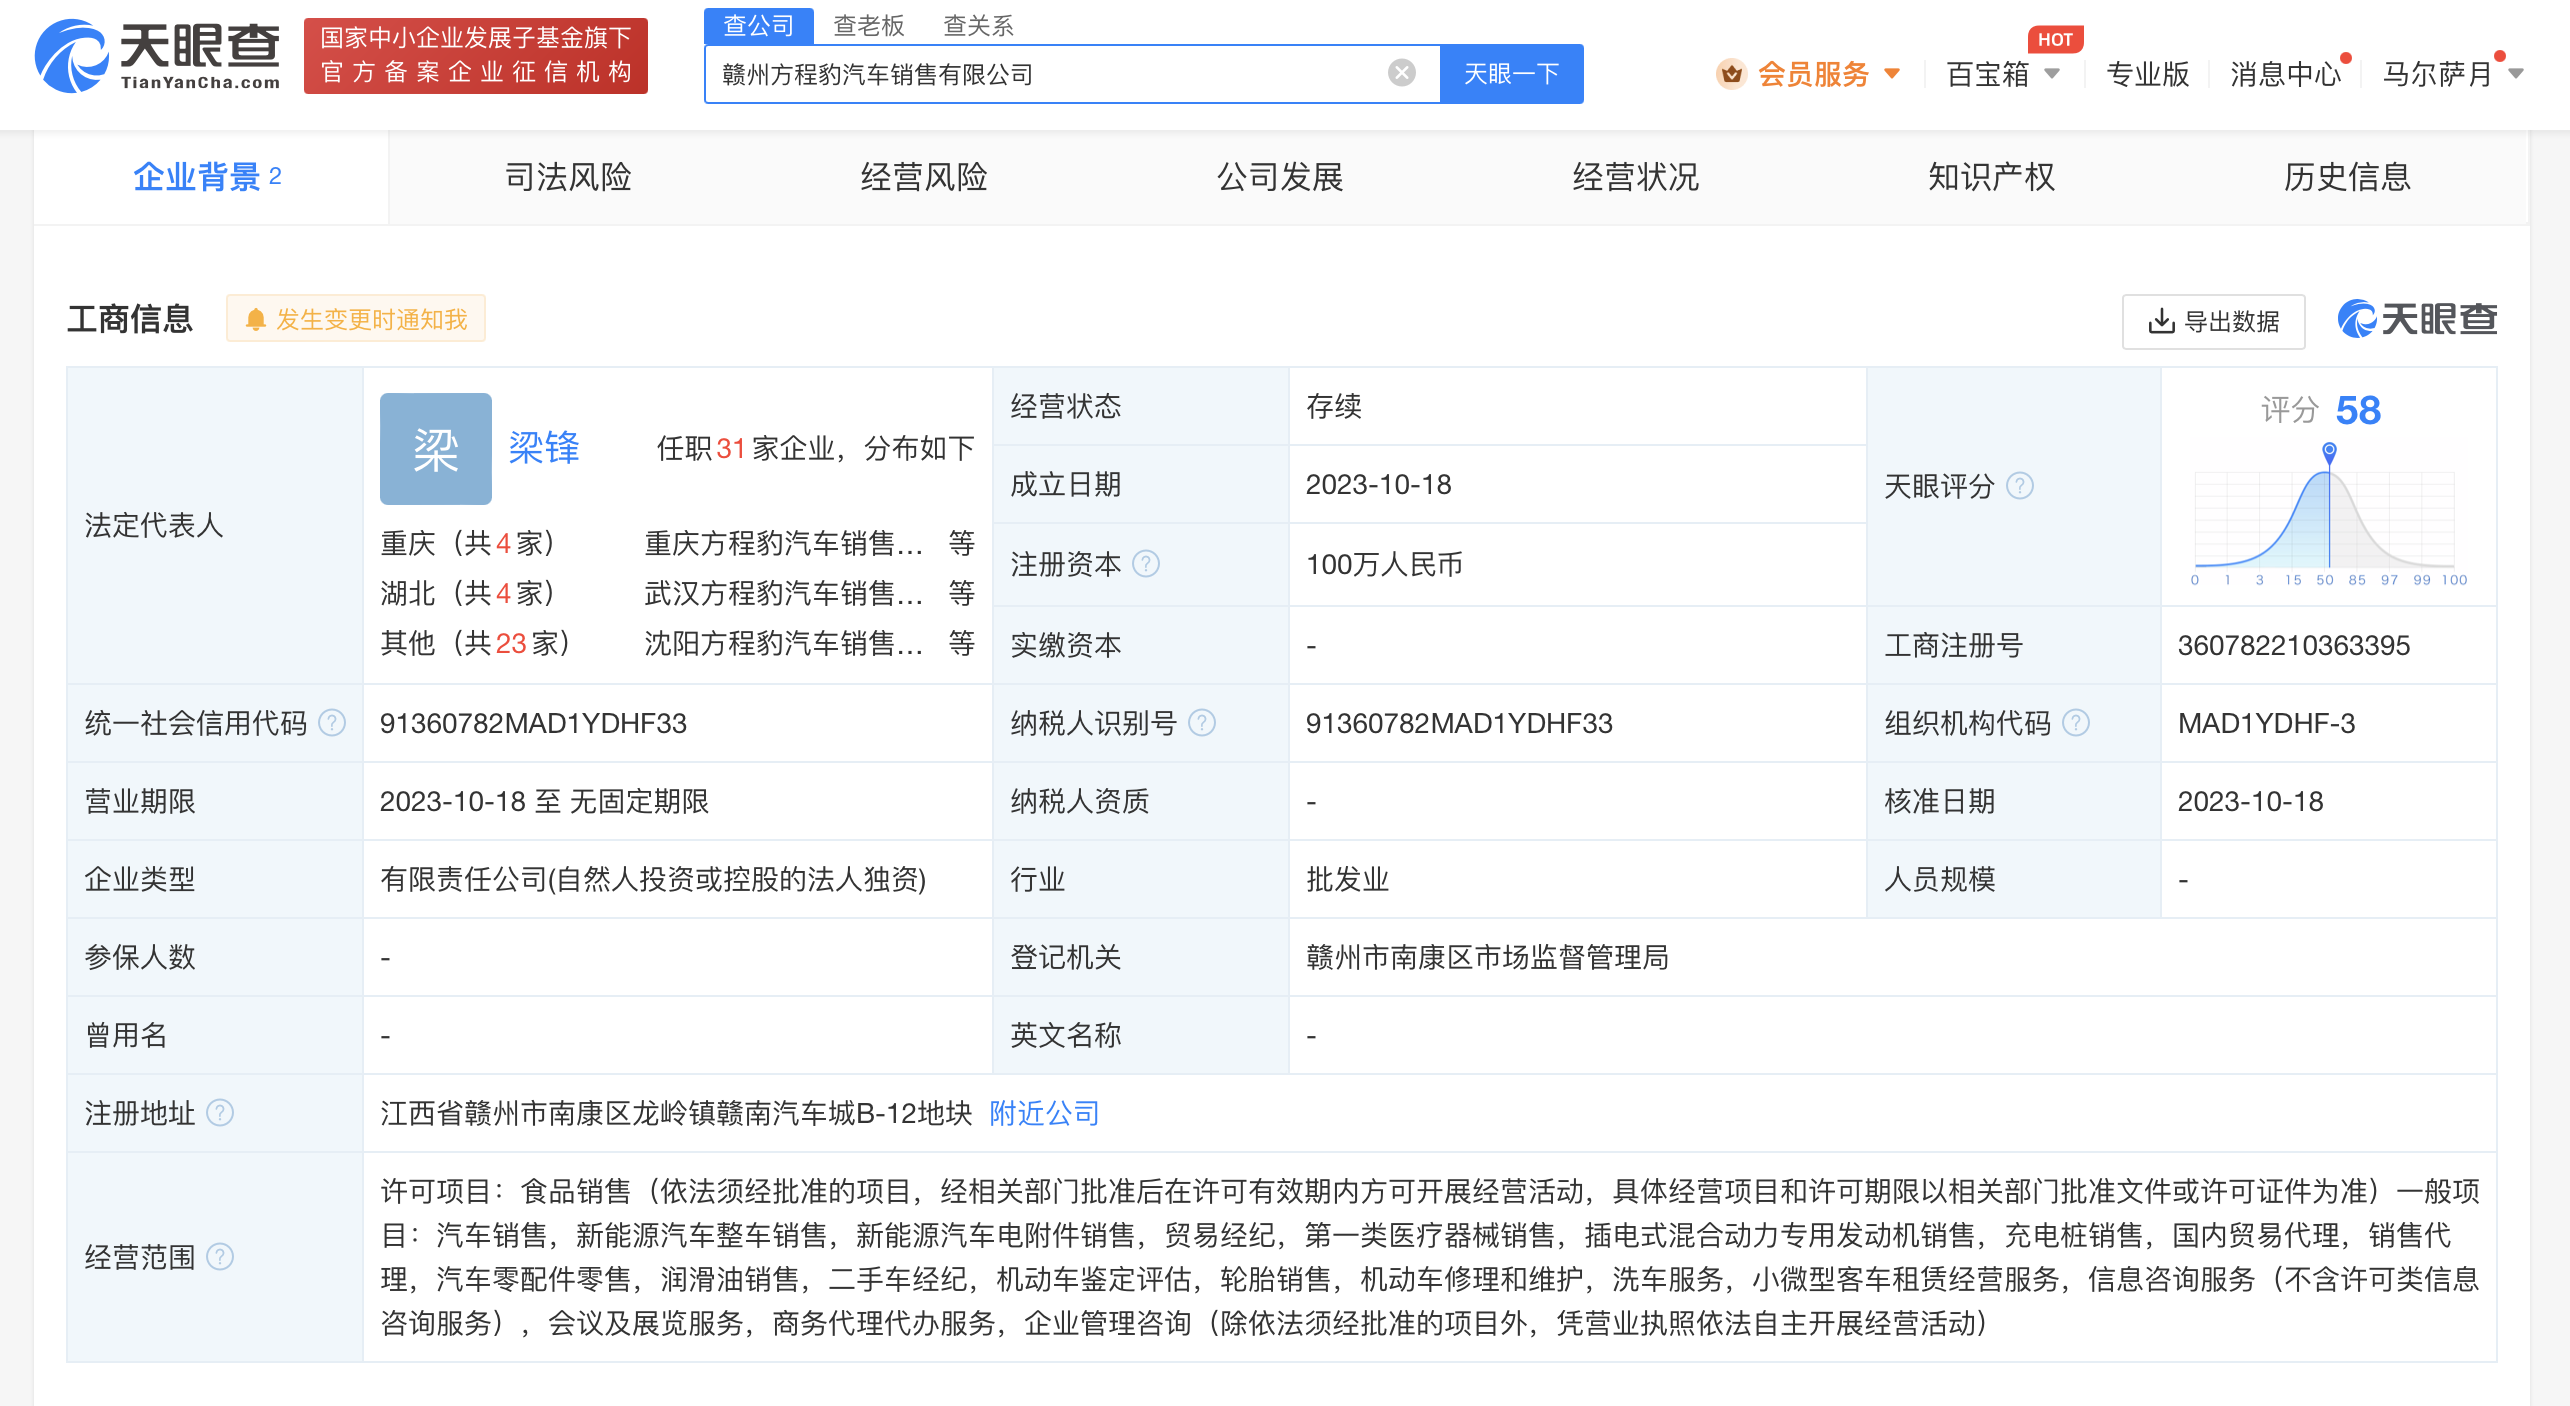The image size is (2570, 1406).
Task: Click help icon next to 天眼评分
Action: pyautogui.click(x=2020, y=486)
